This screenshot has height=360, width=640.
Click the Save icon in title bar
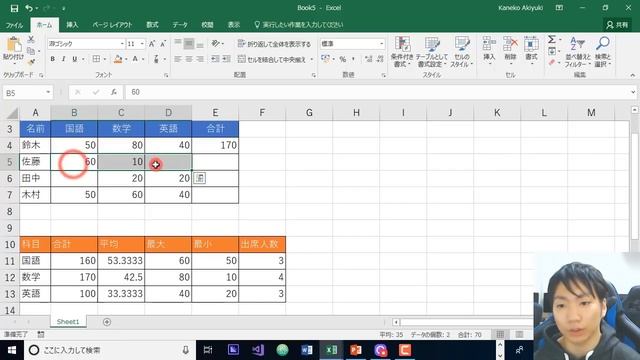coord(14,8)
